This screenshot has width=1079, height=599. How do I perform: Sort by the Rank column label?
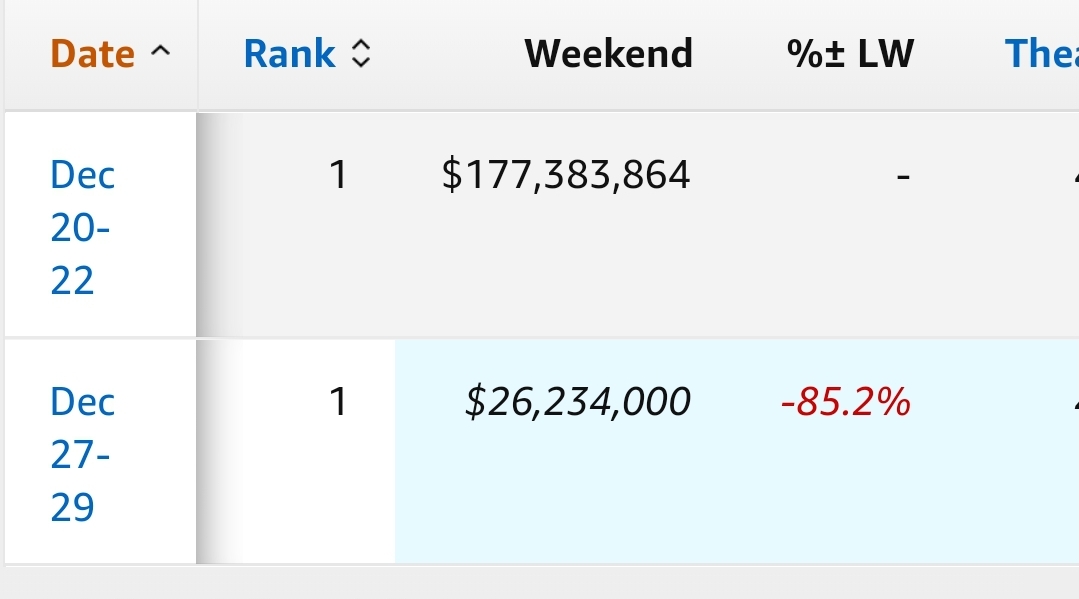tap(289, 54)
